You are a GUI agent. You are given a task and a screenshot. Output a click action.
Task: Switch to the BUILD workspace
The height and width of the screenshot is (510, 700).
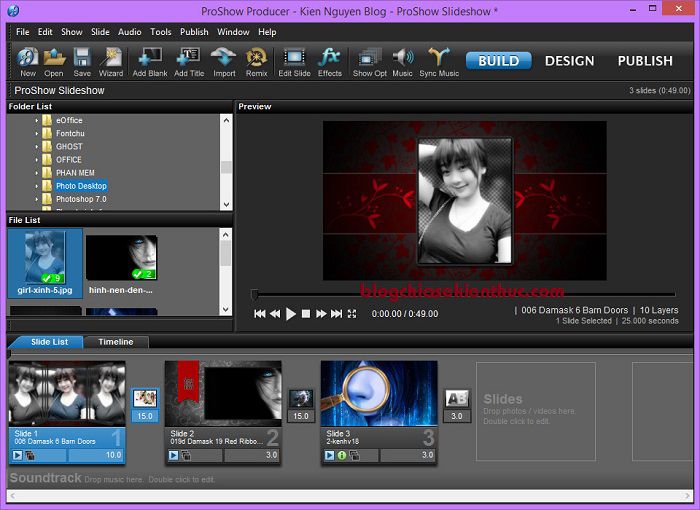coord(499,61)
